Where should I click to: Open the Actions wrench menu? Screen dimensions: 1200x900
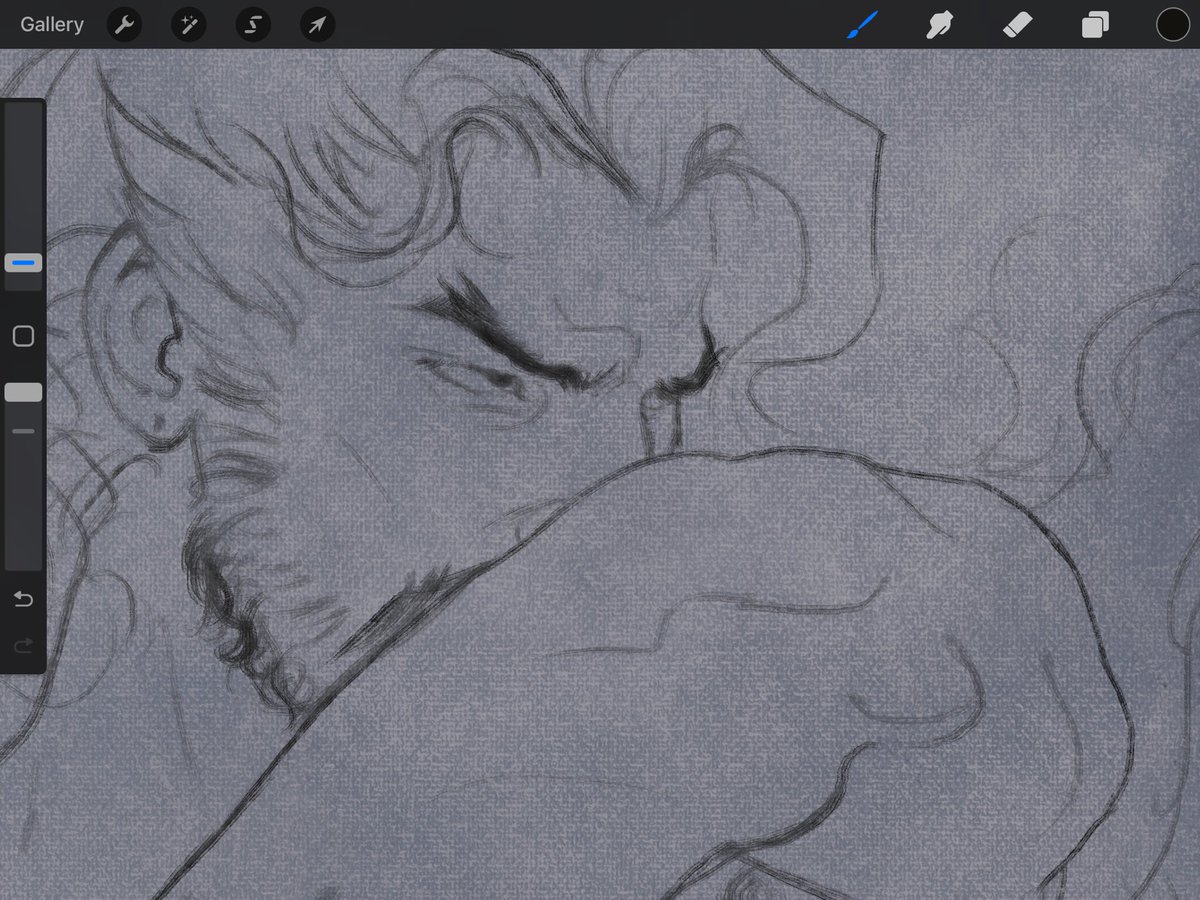click(x=124, y=25)
